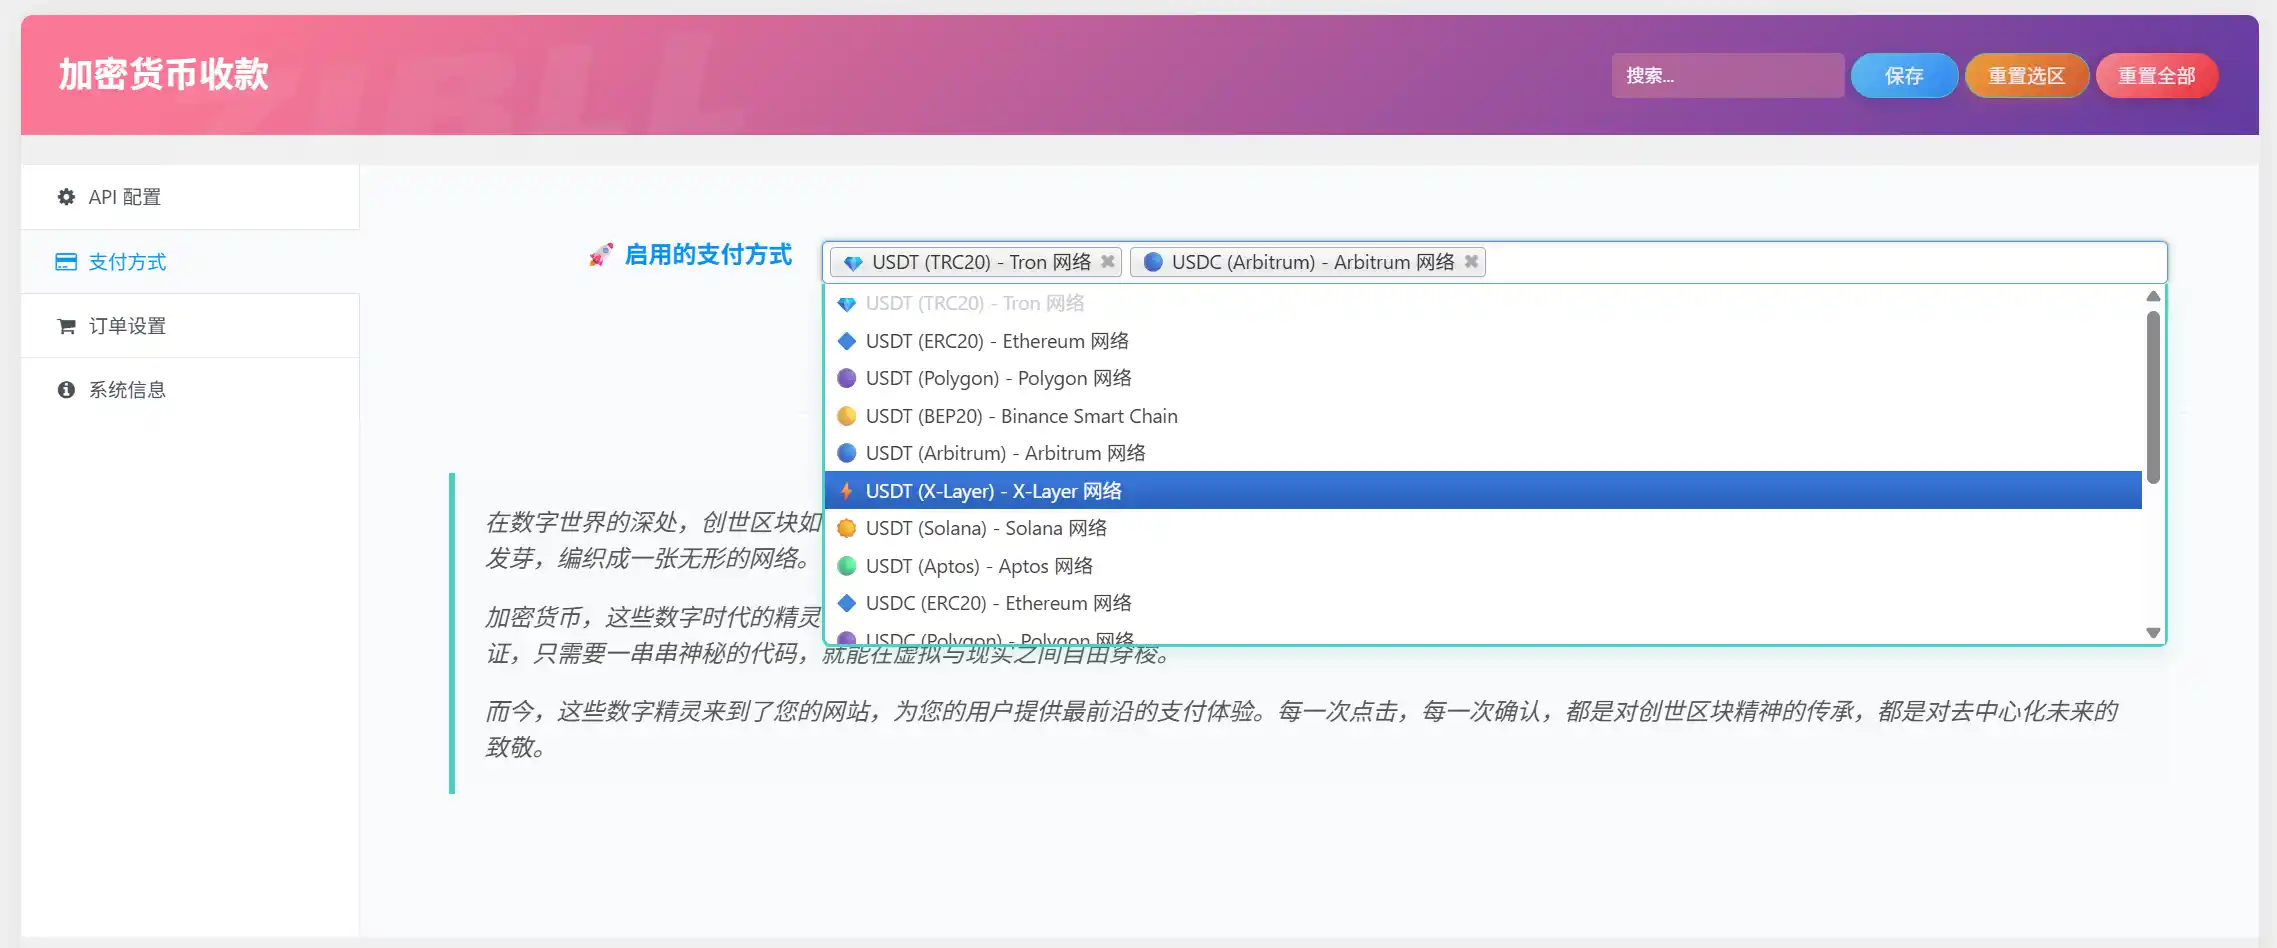Toggle the USDT (ERC20) - Ethereum 网络 option
The height and width of the screenshot is (948, 2277).
(x=998, y=340)
